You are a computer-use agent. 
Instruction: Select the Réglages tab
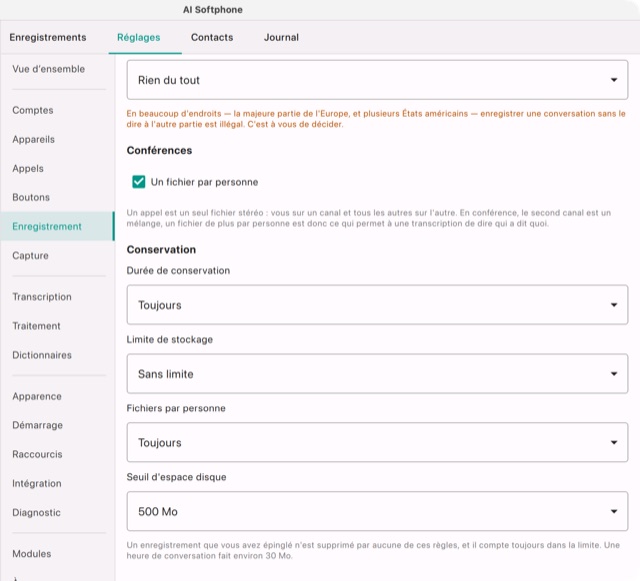pyautogui.click(x=138, y=37)
